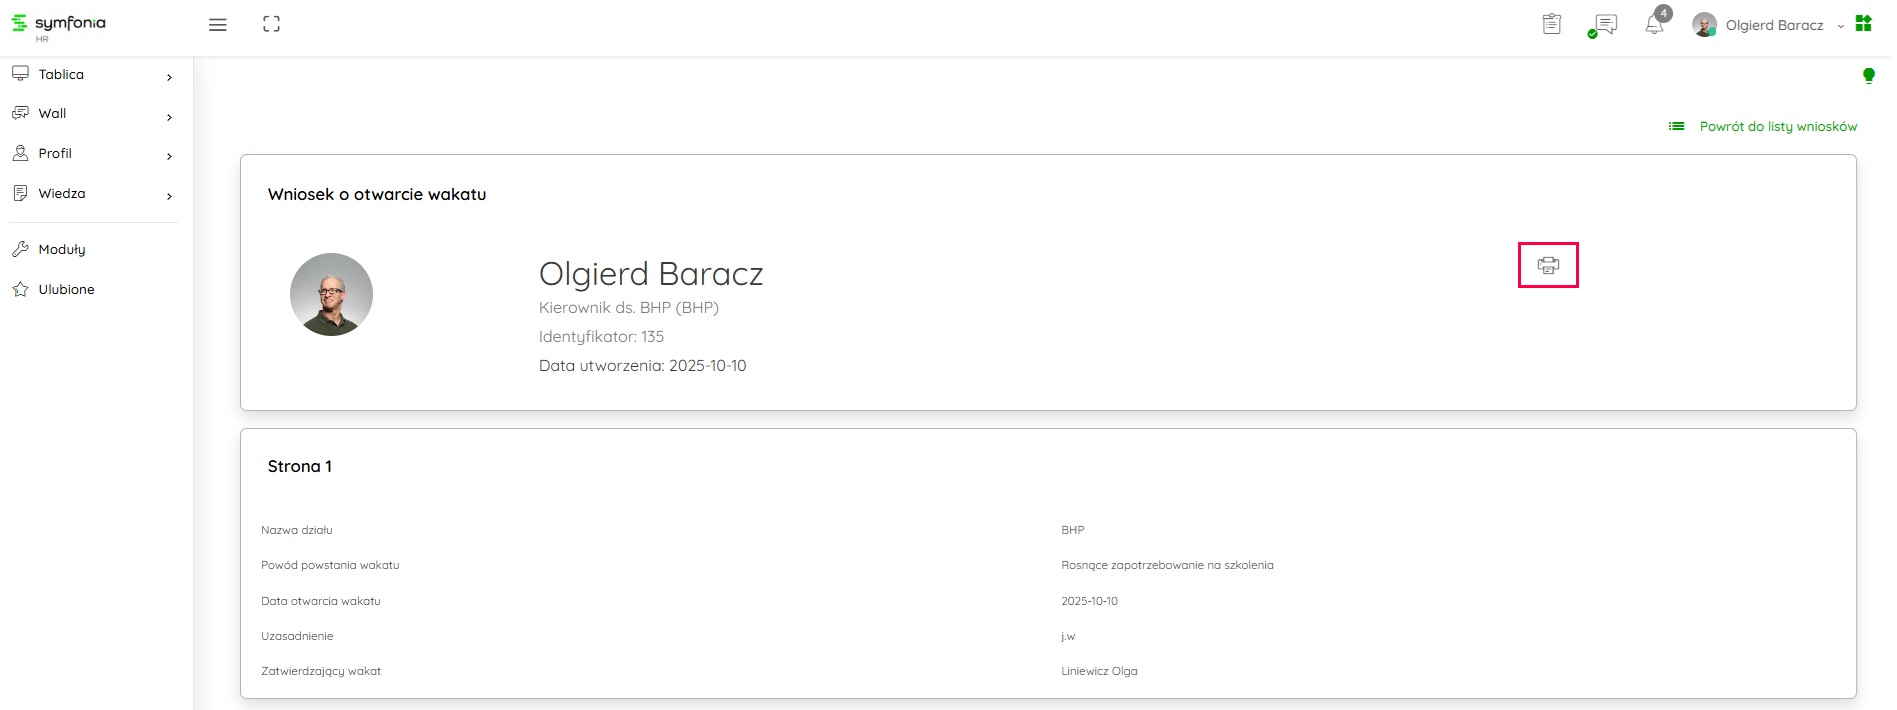Image resolution: width=1897 pixels, height=710 pixels.
Task: Click the large profile photo of Olgierd
Action: (331, 294)
